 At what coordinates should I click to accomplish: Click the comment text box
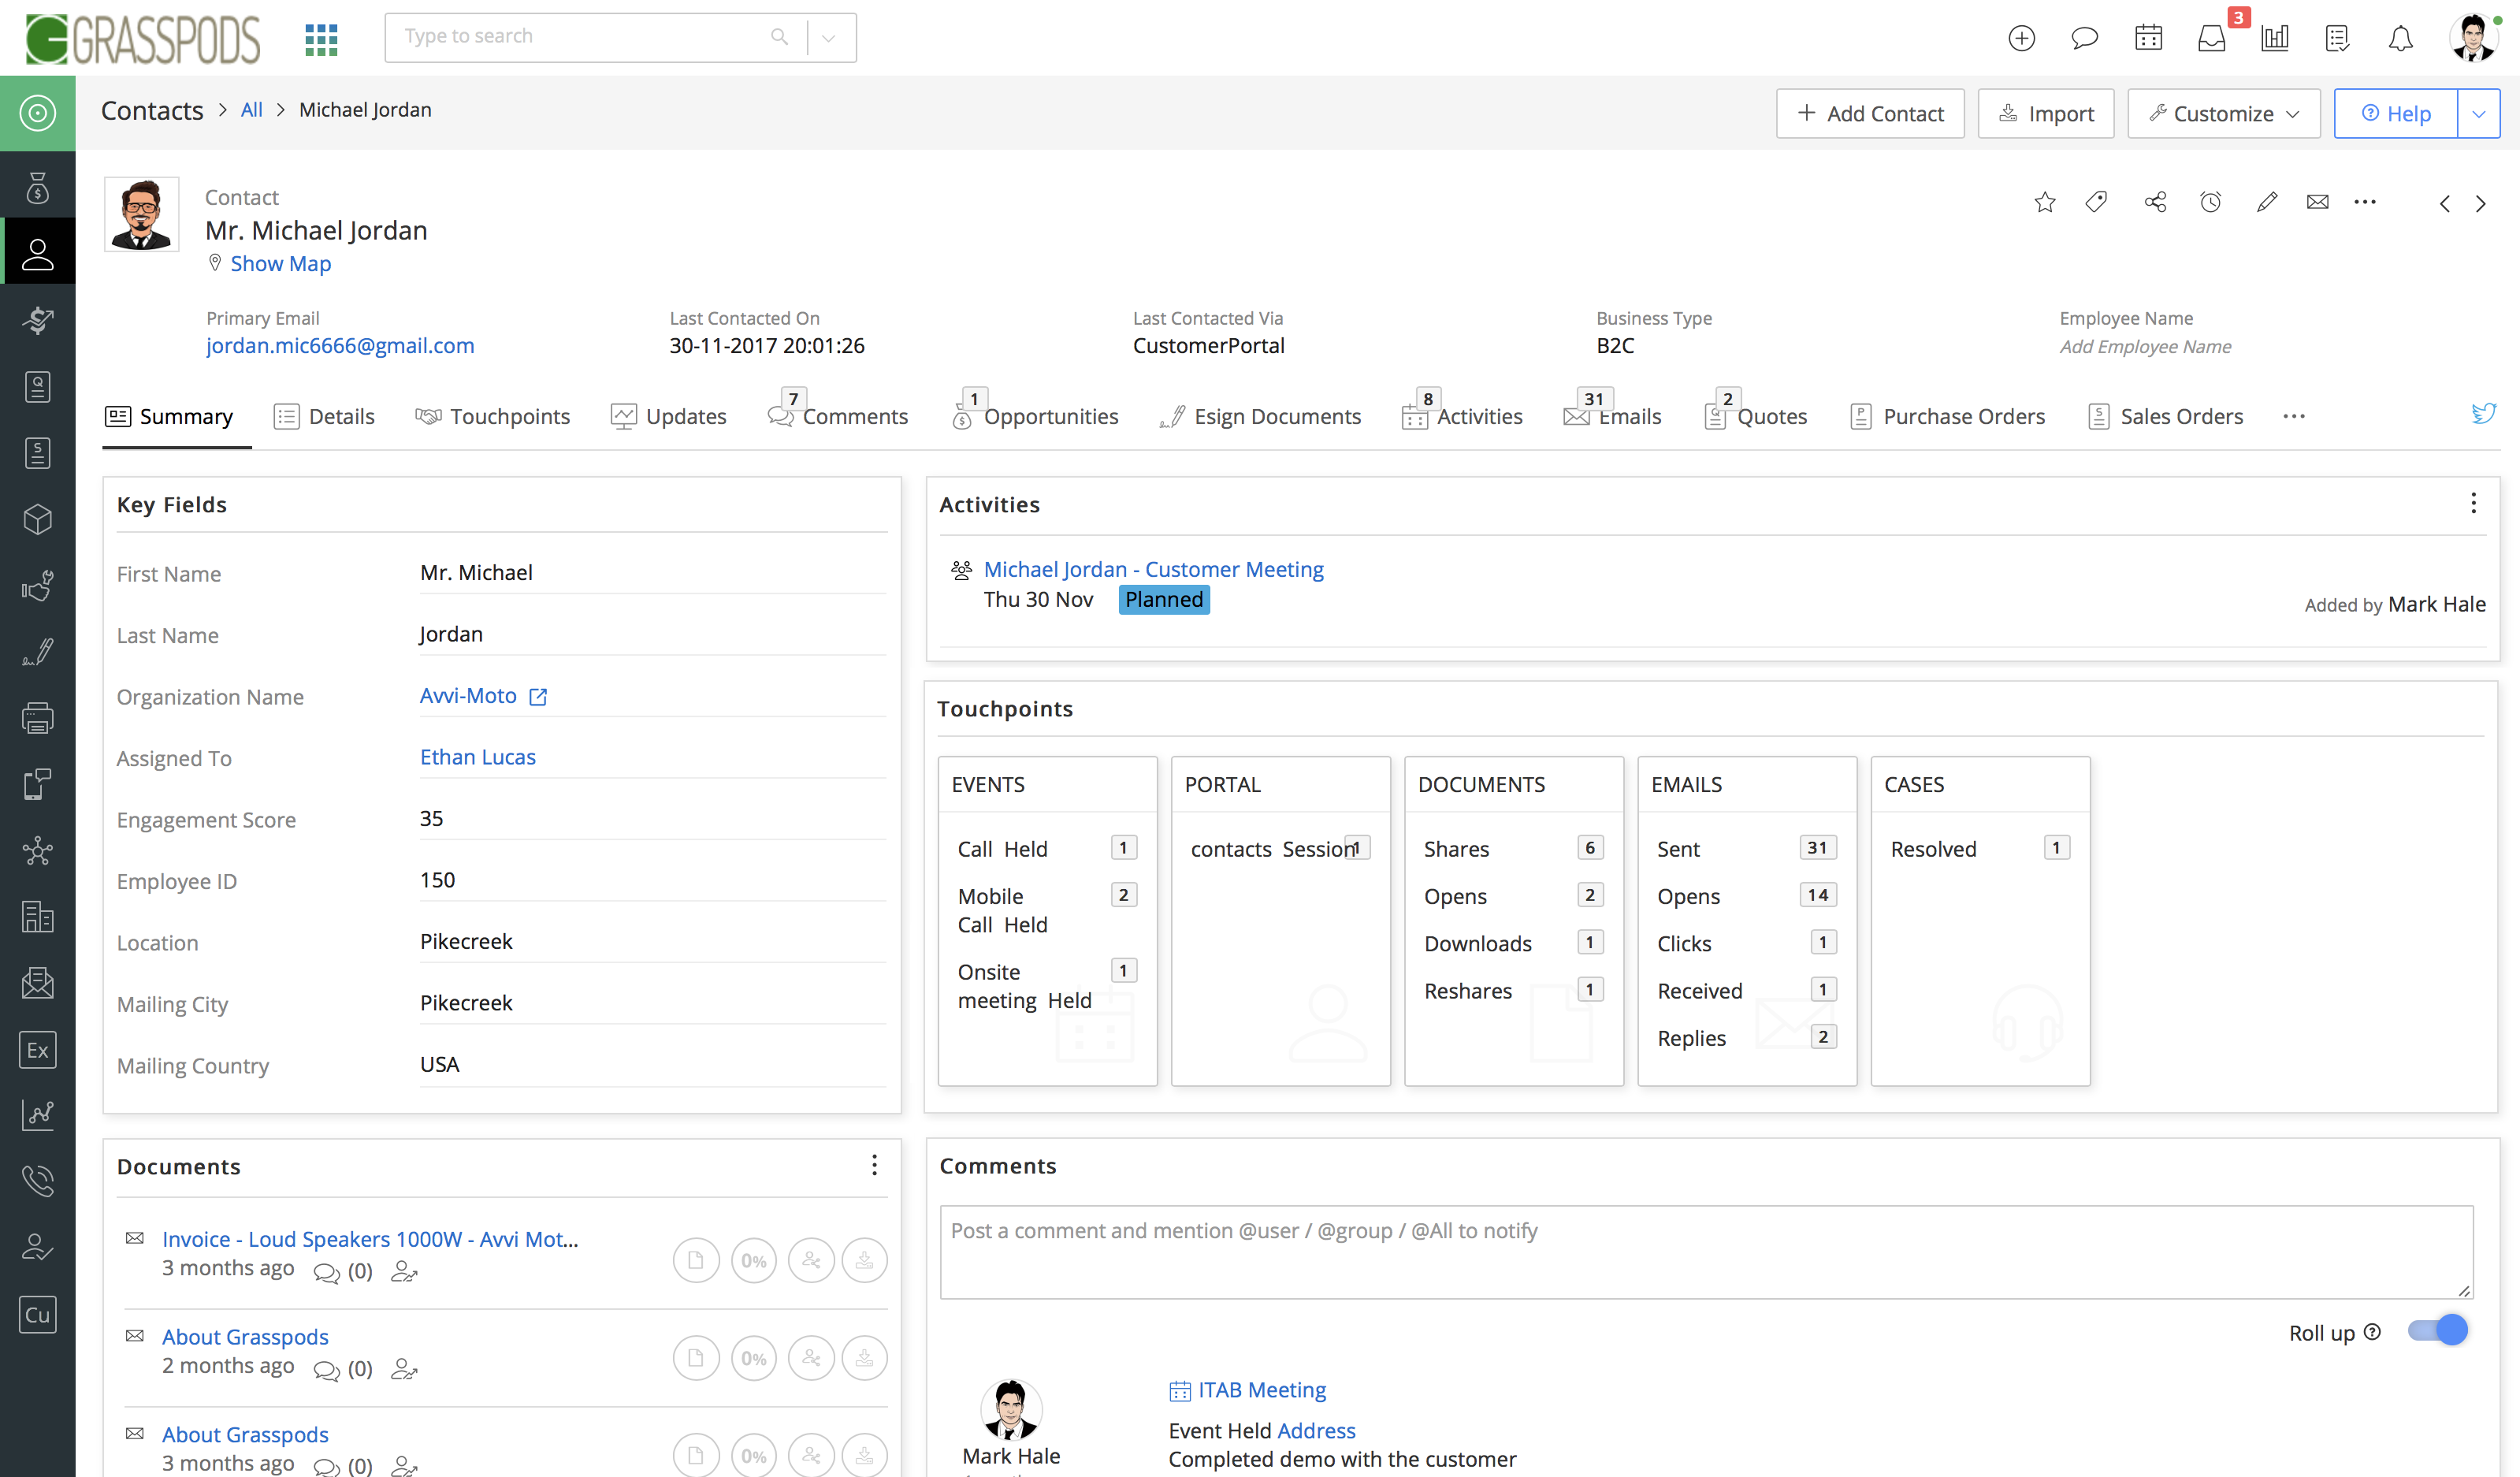pyautogui.click(x=1704, y=1251)
